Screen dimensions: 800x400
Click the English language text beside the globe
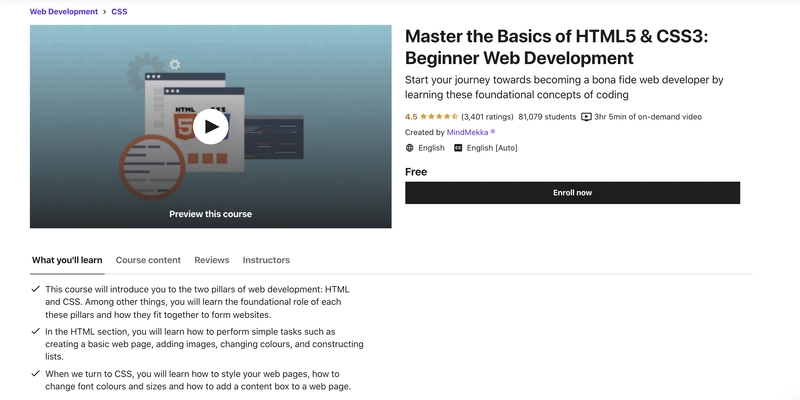pyautogui.click(x=431, y=148)
